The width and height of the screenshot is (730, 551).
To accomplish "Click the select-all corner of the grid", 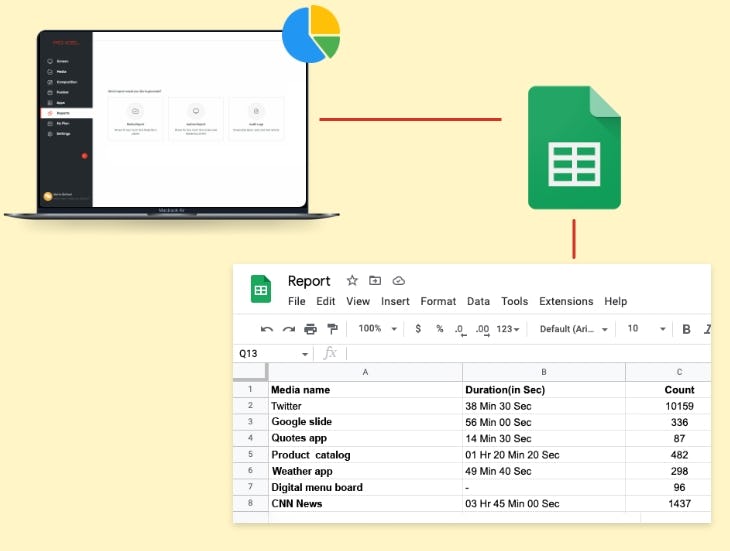I will tap(250, 372).
